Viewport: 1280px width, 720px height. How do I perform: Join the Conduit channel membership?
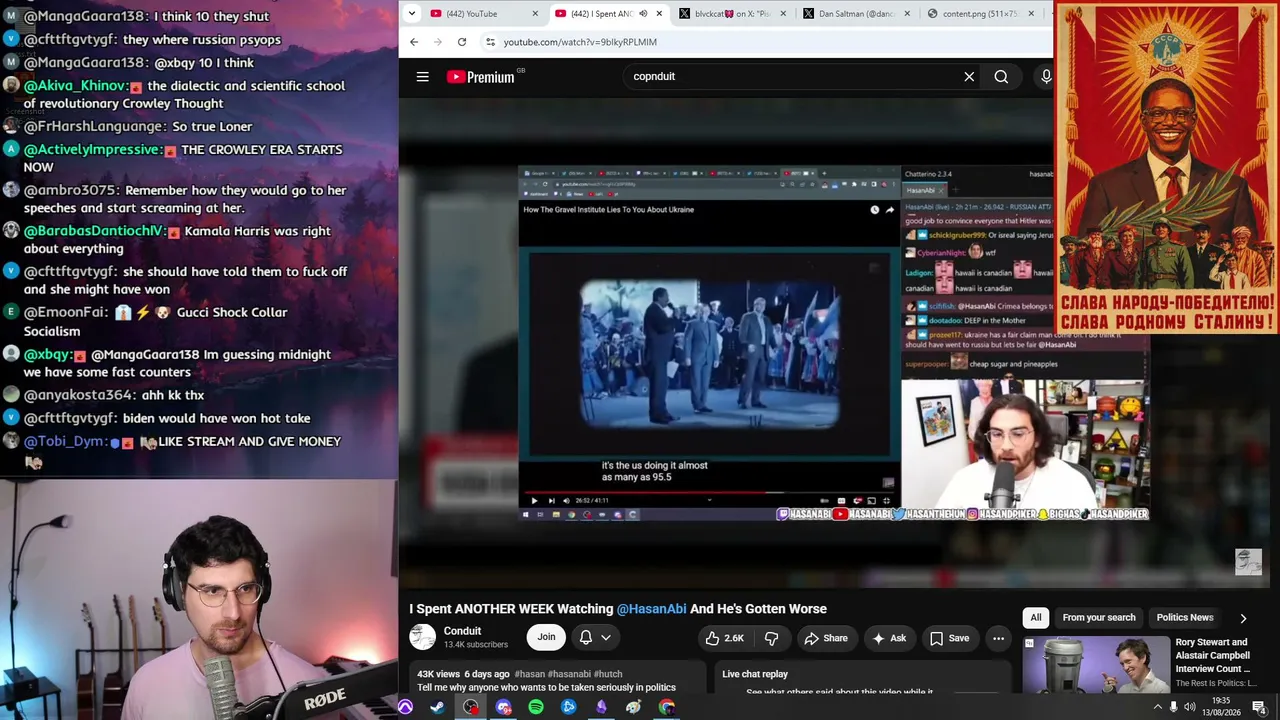[546, 637]
